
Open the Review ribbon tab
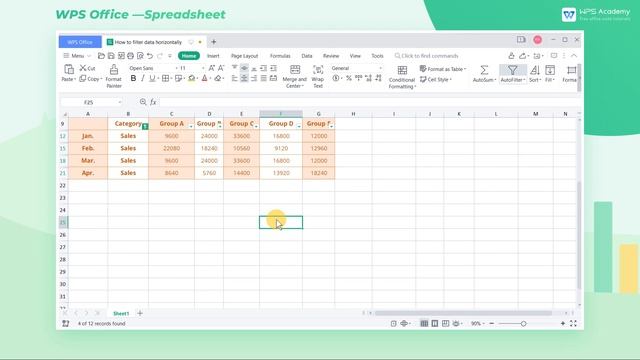[x=331, y=56]
